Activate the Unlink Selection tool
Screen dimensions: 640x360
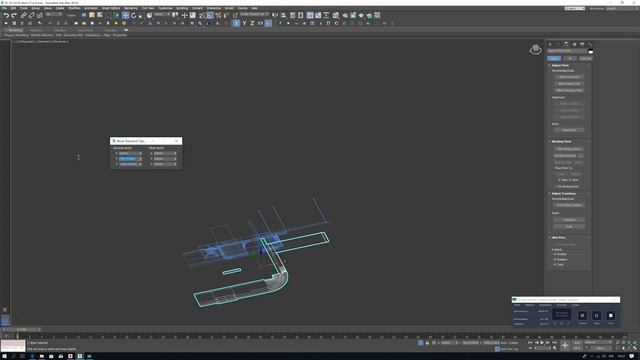(31, 16)
